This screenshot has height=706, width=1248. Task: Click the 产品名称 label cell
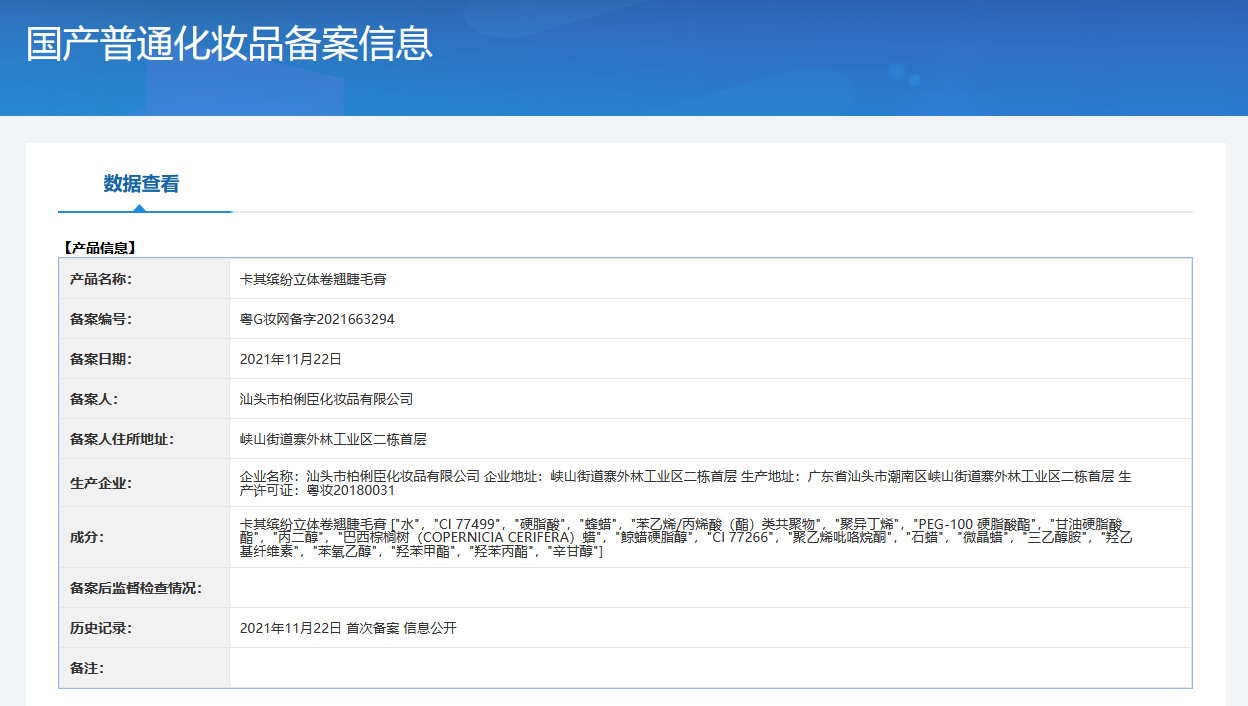tap(144, 279)
